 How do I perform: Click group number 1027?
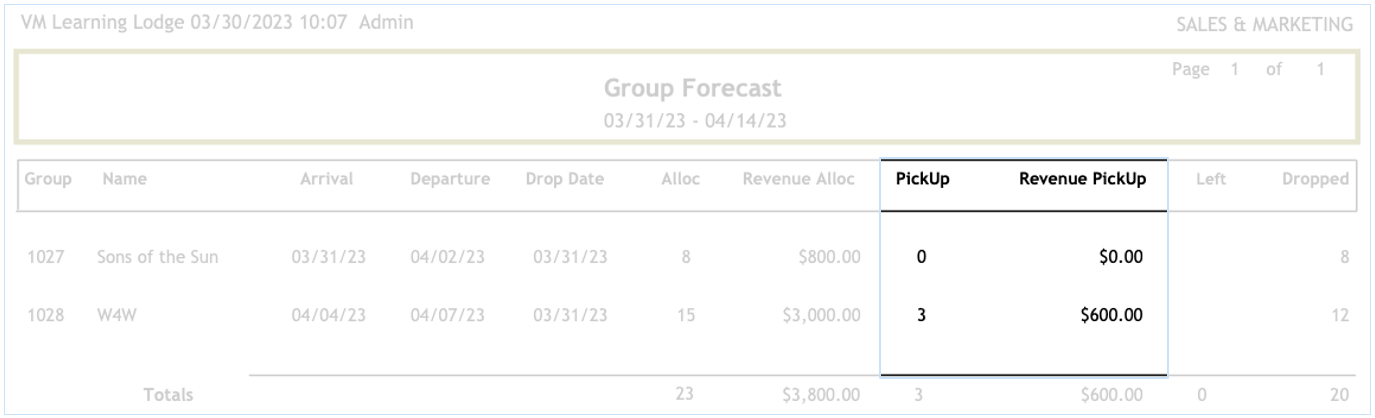pos(48,257)
